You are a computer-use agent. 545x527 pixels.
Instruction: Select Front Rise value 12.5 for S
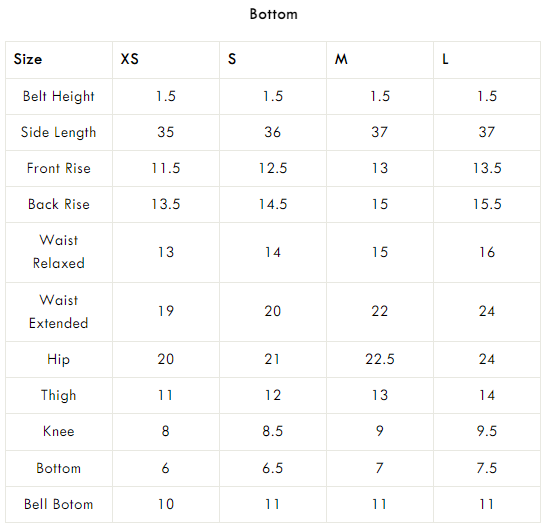point(273,168)
